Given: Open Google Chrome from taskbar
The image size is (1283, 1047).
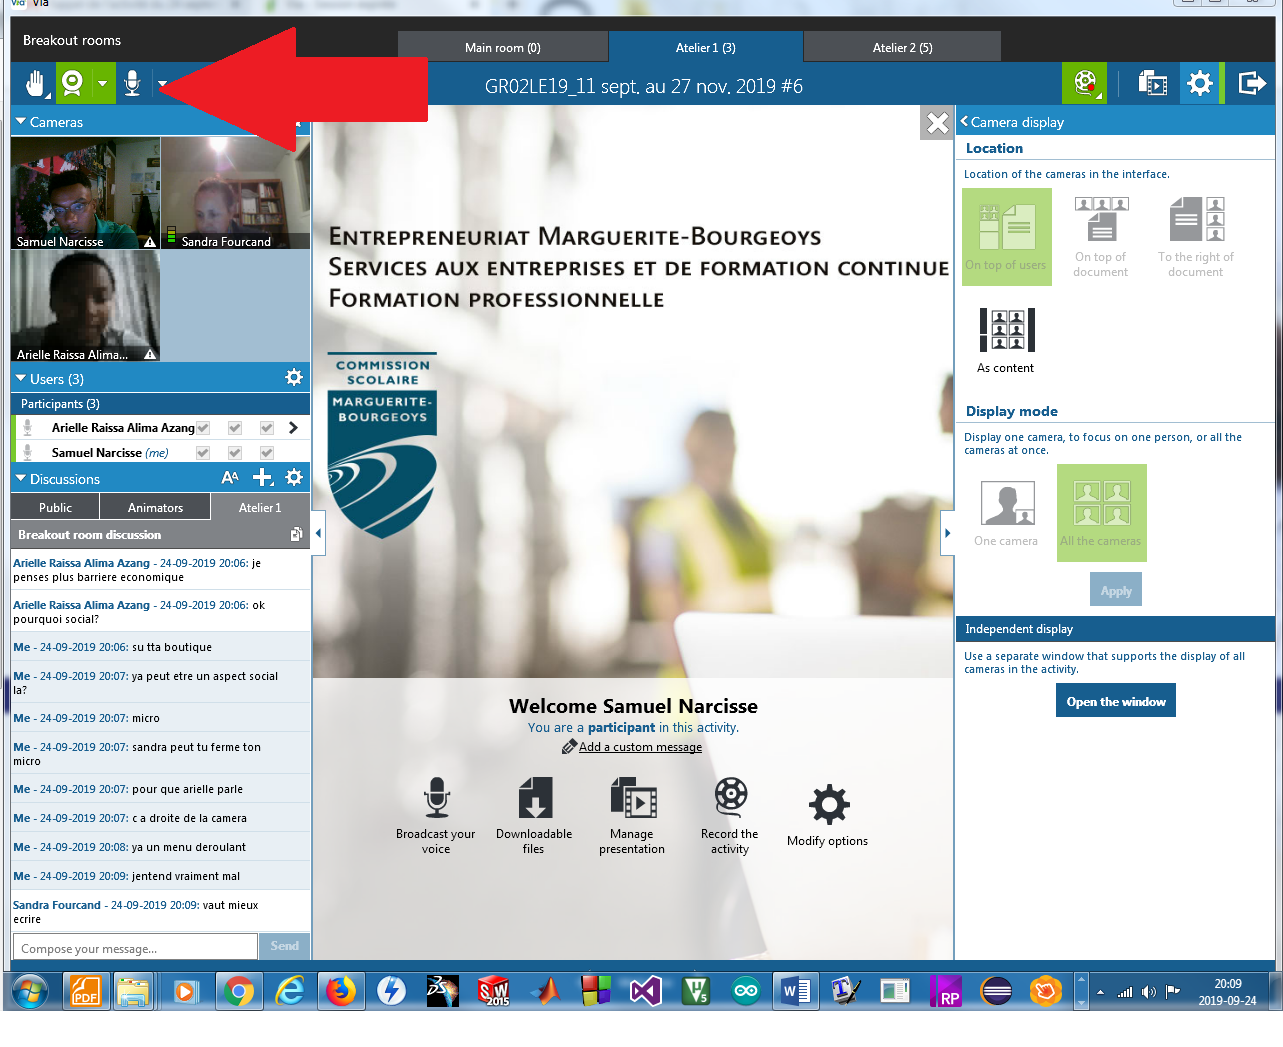Looking at the screenshot, I should click(x=238, y=991).
